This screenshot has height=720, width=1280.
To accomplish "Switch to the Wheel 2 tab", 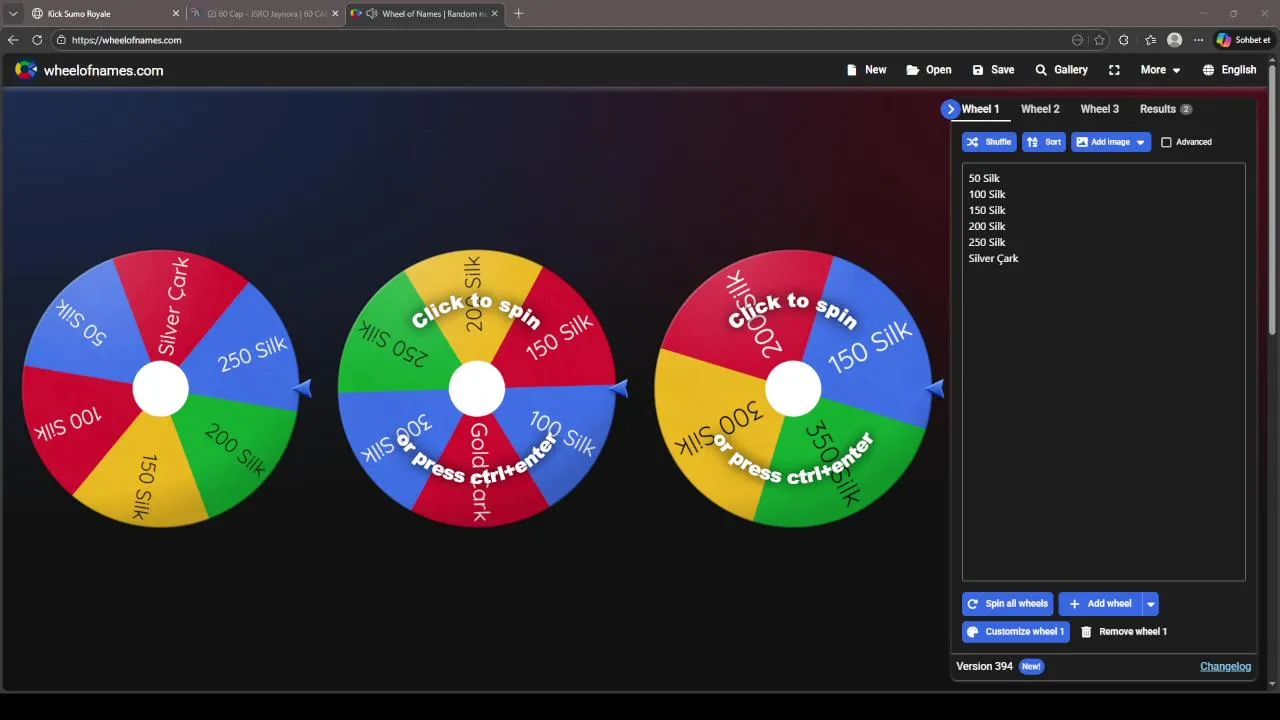I will tap(1040, 109).
